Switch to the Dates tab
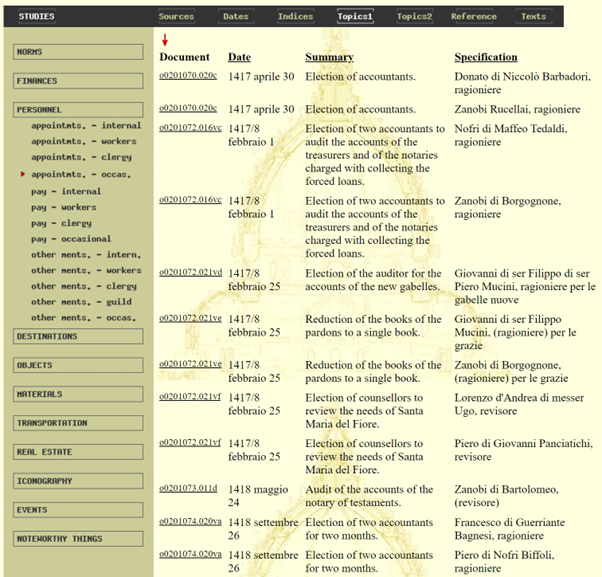Image resolution: width=602 pixels, height=577 pixels. (236, 17)
